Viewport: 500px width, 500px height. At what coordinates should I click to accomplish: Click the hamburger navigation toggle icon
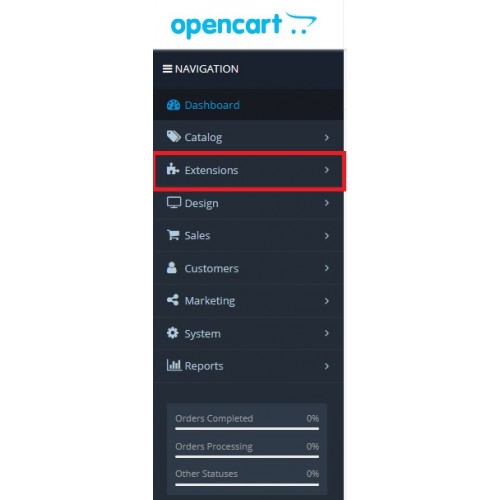click(167, 69)
